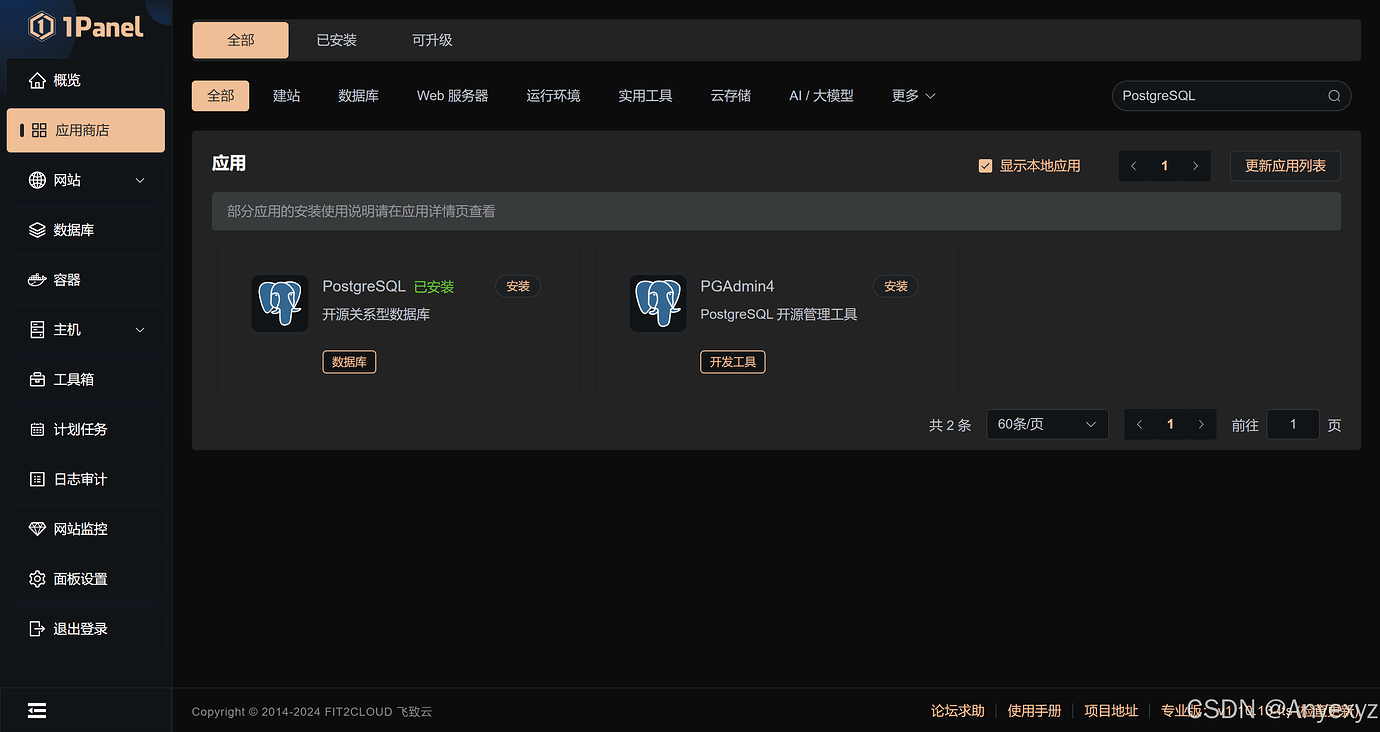Open the 更多 categories dropdown
This screenshot has height=732, width=1380.
[913, 96]
